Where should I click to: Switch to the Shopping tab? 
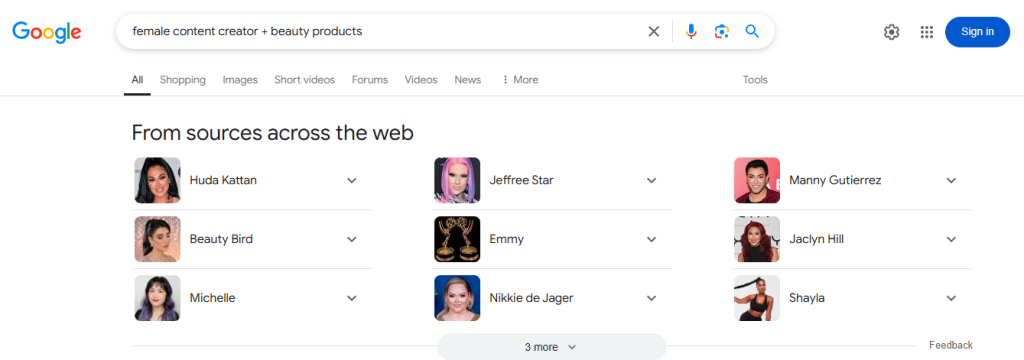[x=183, y=80]
